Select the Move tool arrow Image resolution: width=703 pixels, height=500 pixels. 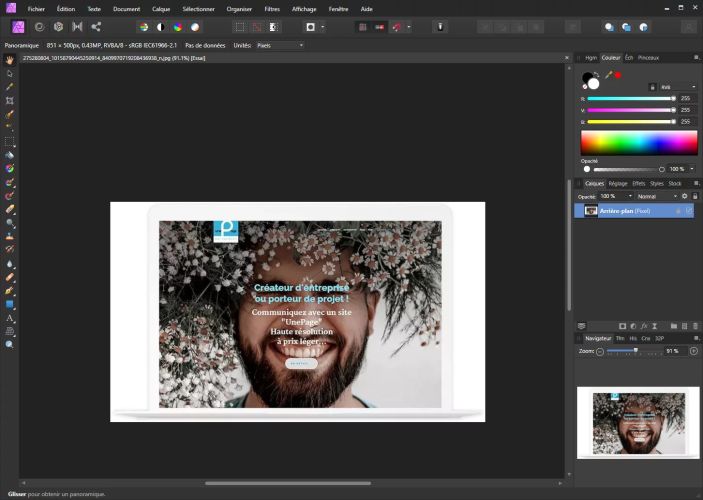click(10, 73)
